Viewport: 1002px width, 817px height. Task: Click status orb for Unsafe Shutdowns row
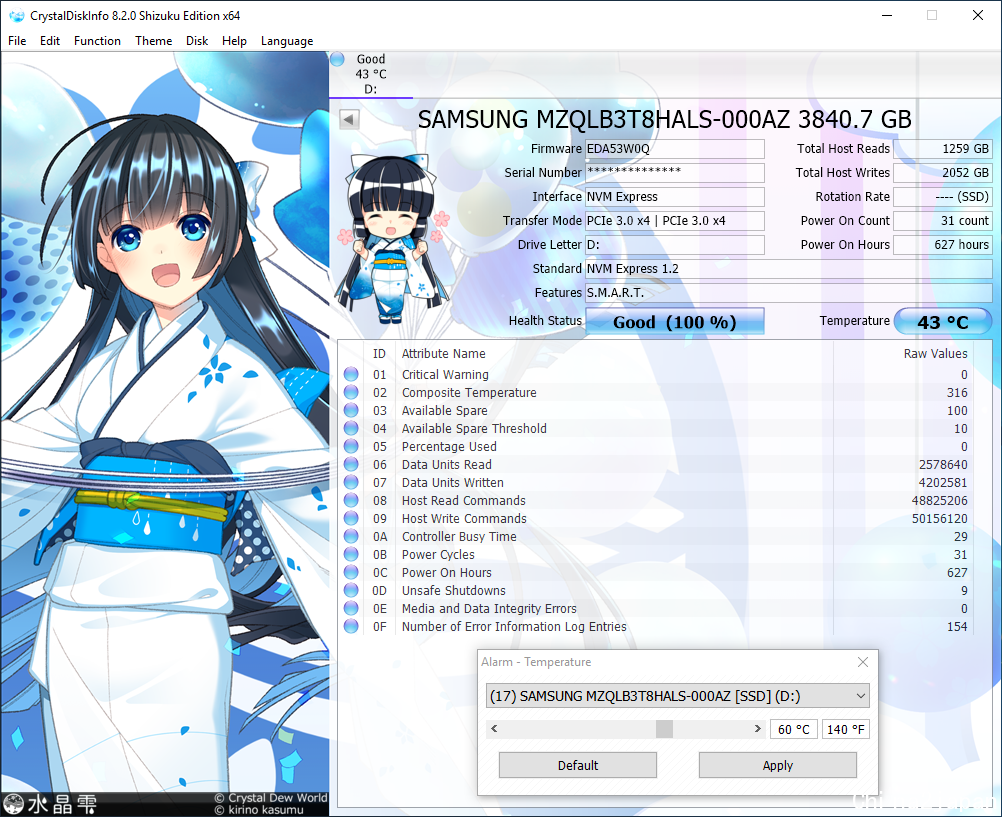351,590
